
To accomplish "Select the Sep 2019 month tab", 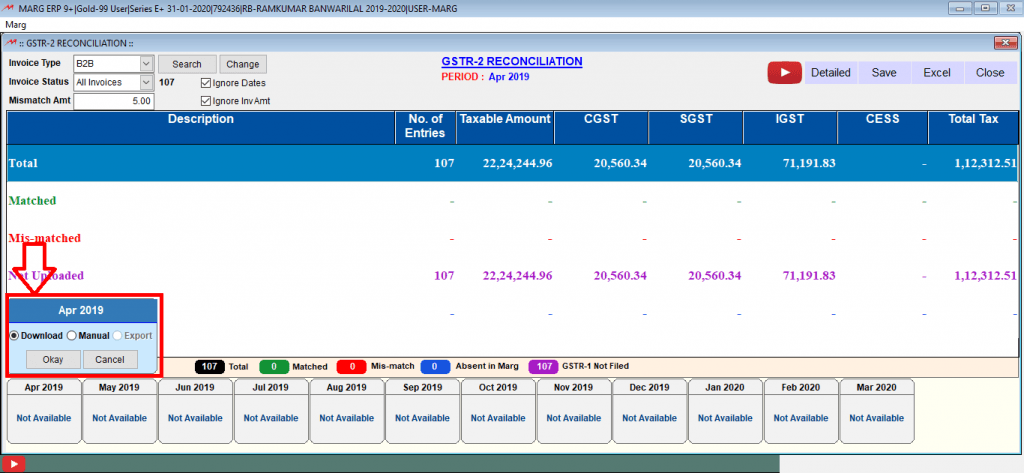I will click(423, 410).
